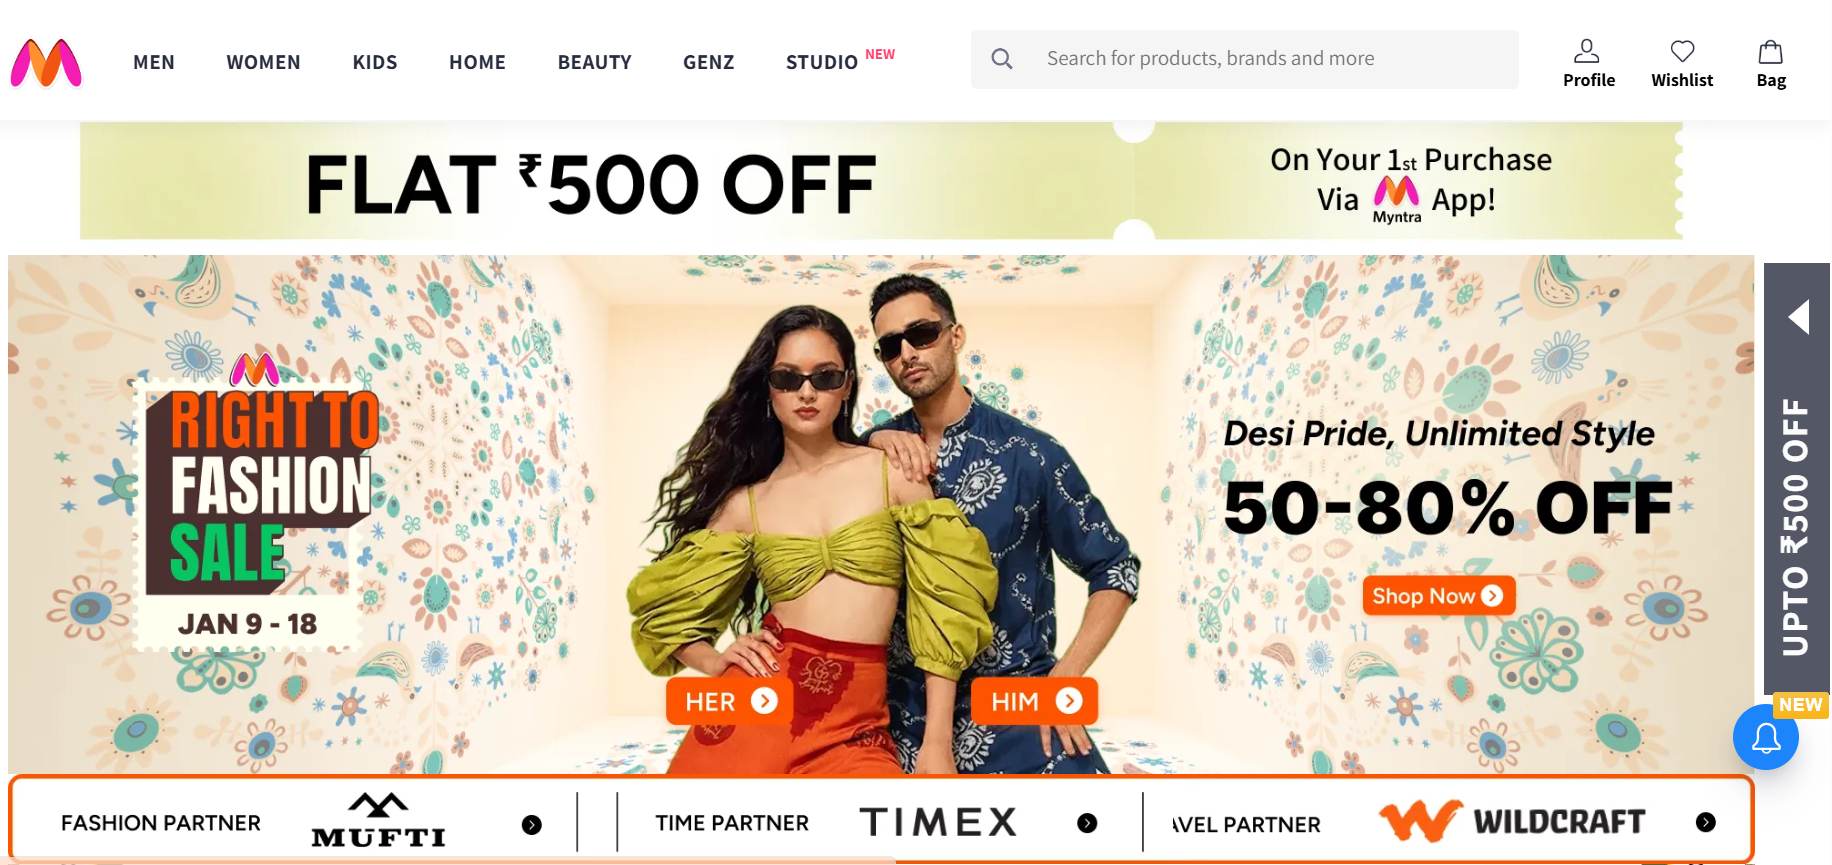Screen dimensions: 1832x865
Task: Click the Shop Now button
Action: pyautogui.click(x=1439, y=596)
